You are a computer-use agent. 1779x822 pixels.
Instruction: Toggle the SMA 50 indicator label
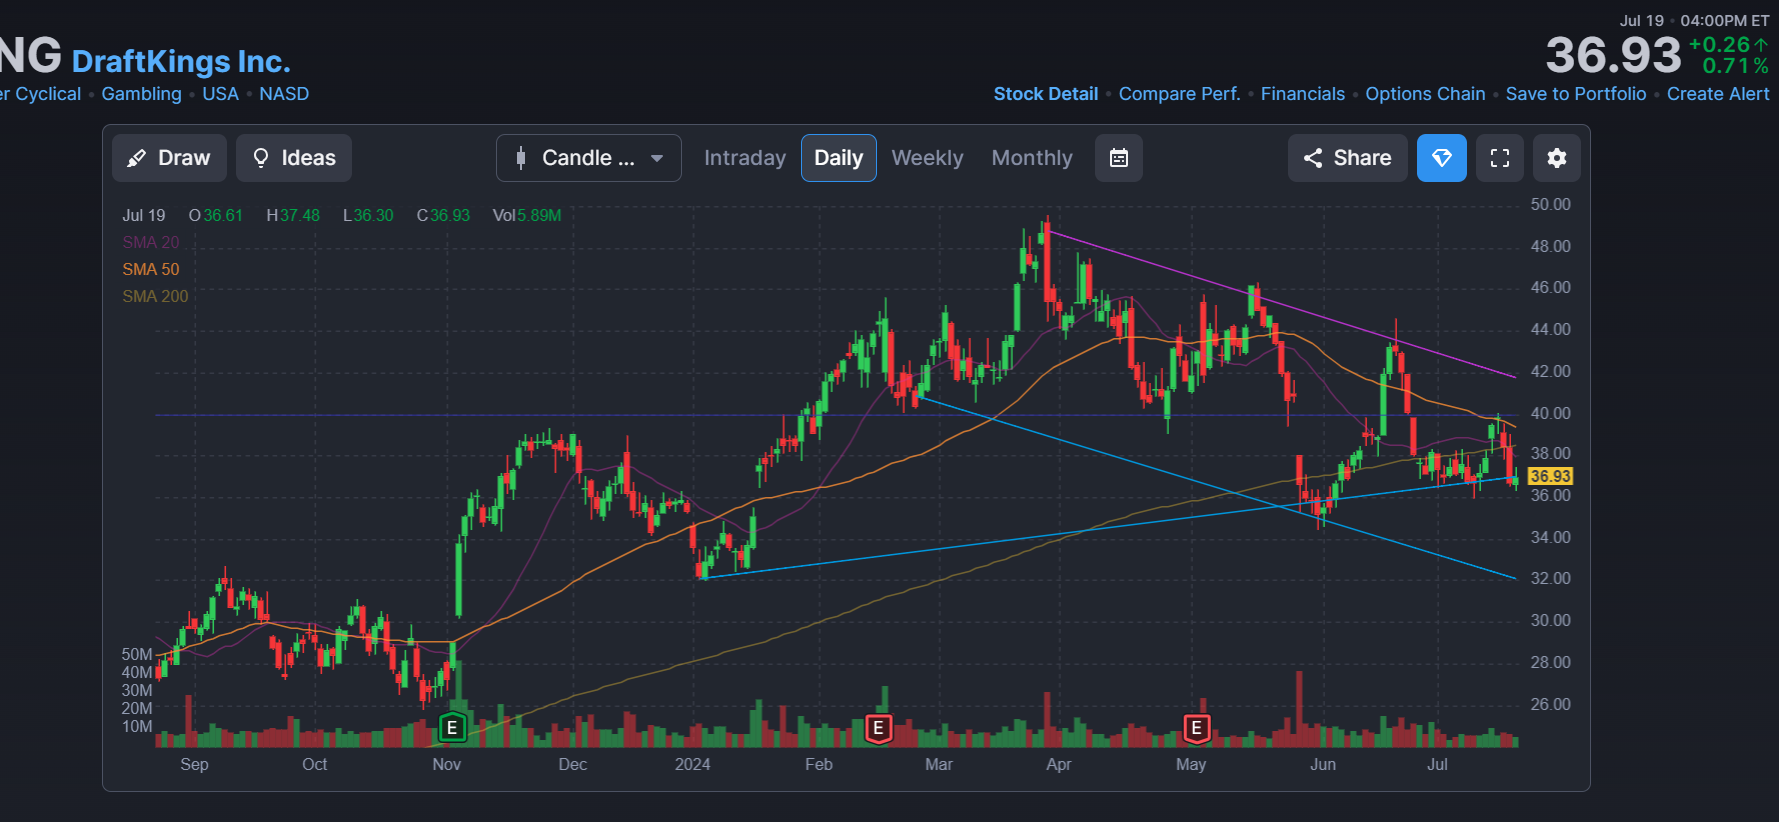(x=151, y=269)
